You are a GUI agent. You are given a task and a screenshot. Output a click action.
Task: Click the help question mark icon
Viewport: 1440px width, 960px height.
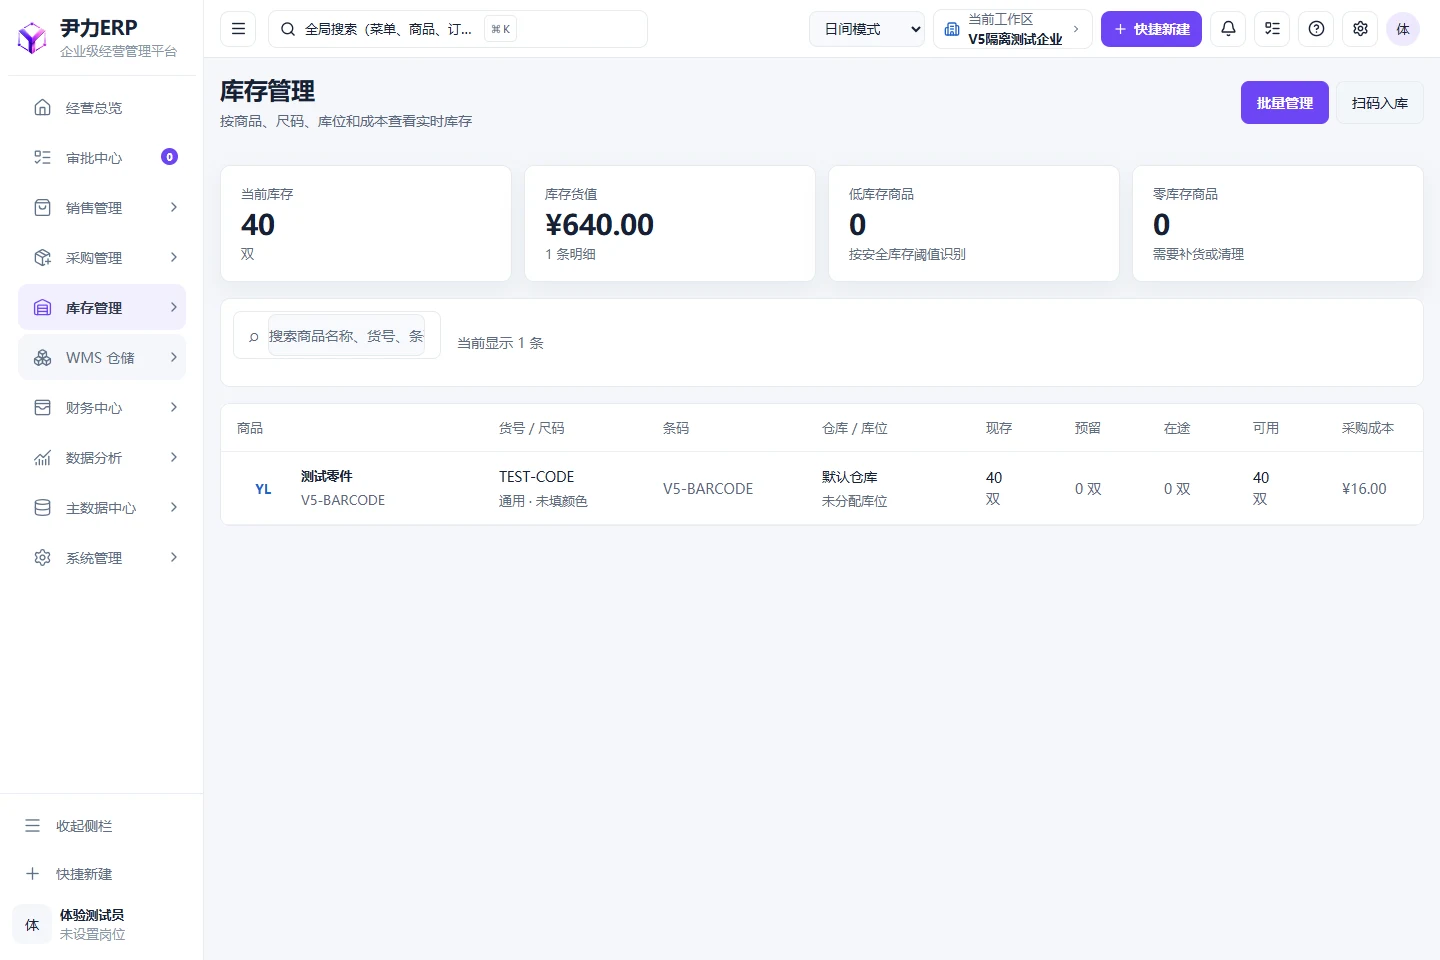click(1316, 29)
